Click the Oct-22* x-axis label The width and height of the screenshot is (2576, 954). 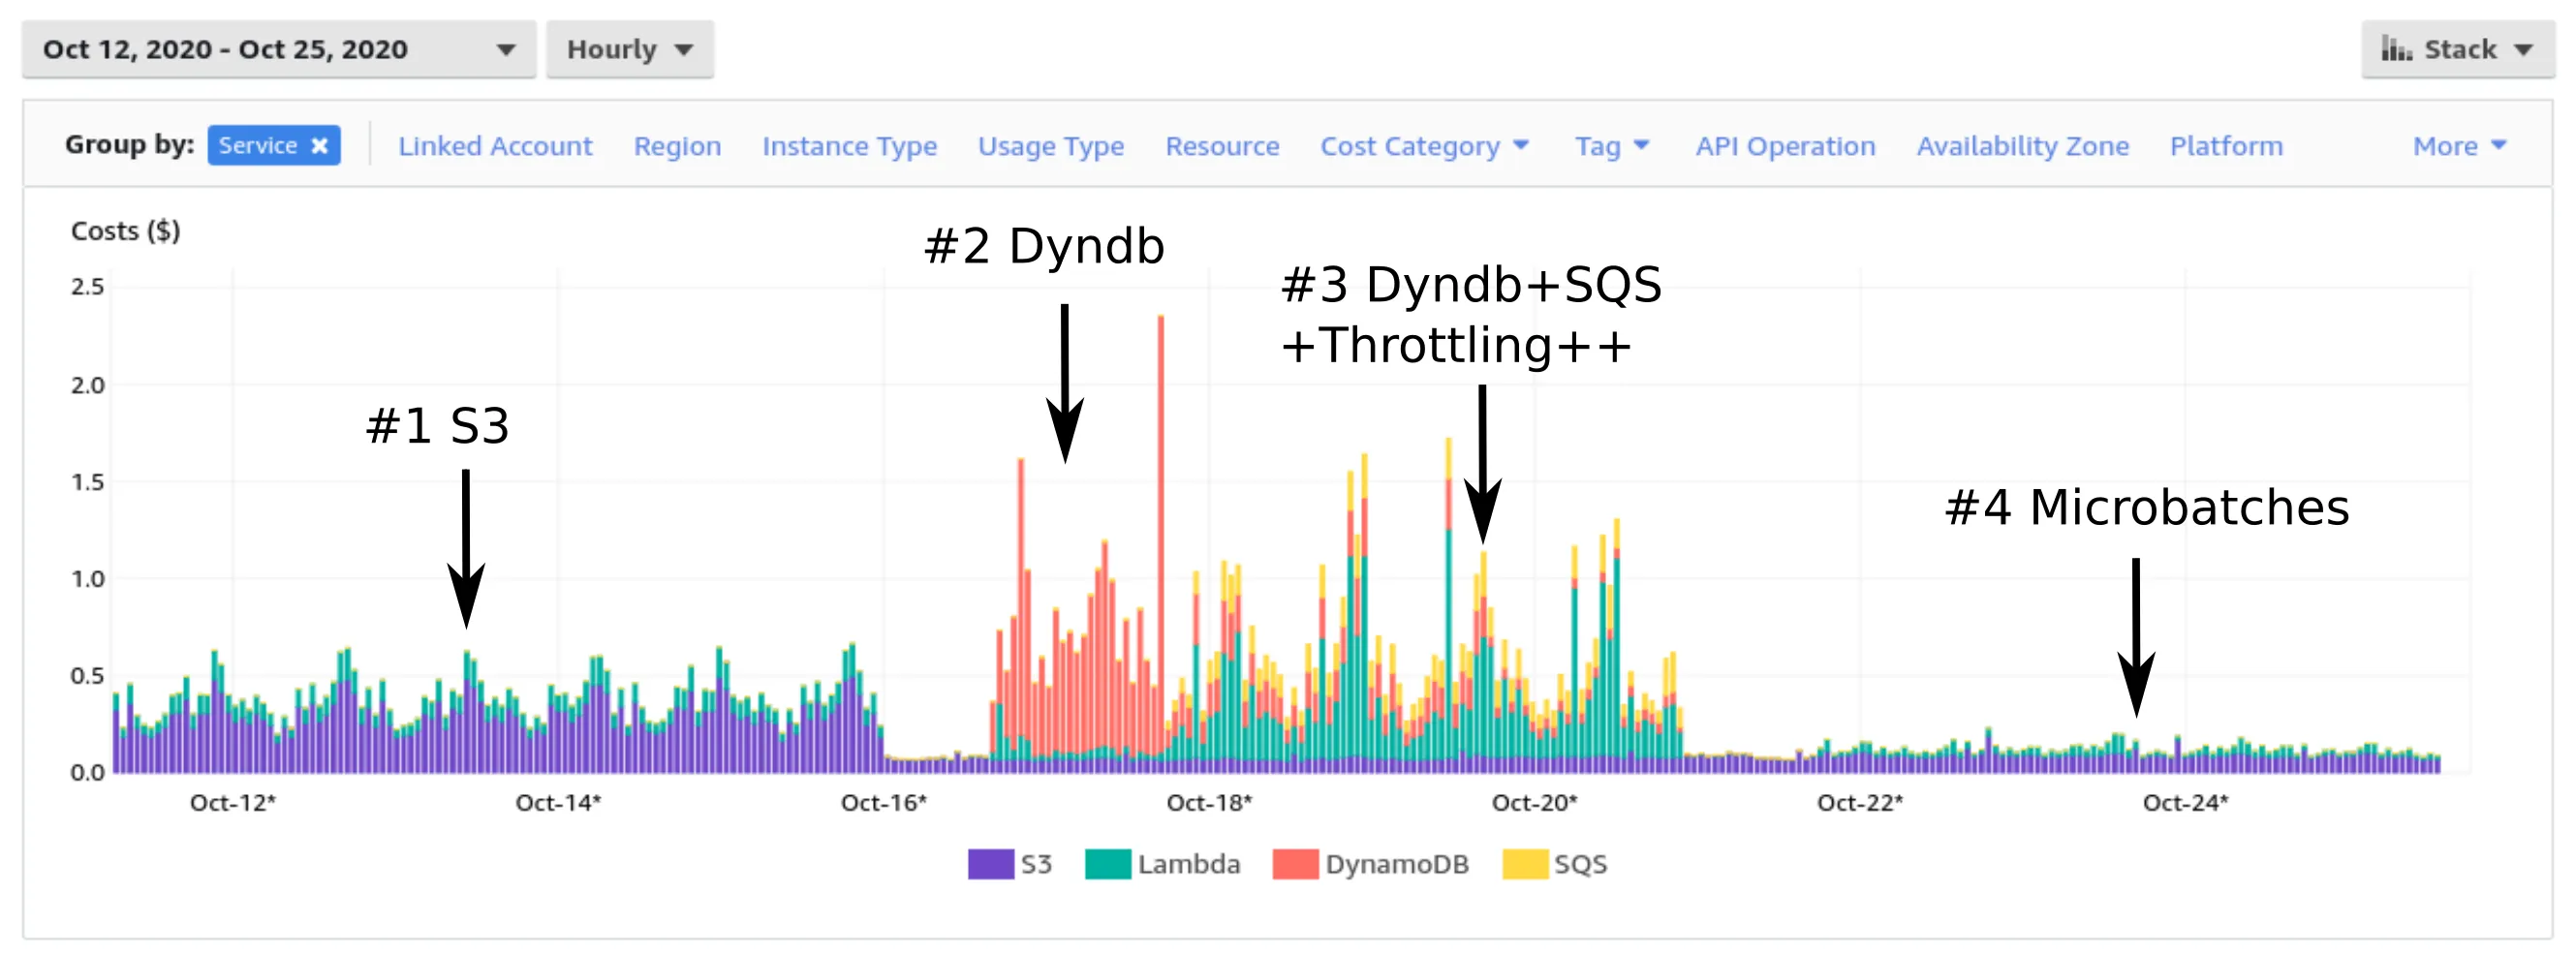click(1860, 803)
